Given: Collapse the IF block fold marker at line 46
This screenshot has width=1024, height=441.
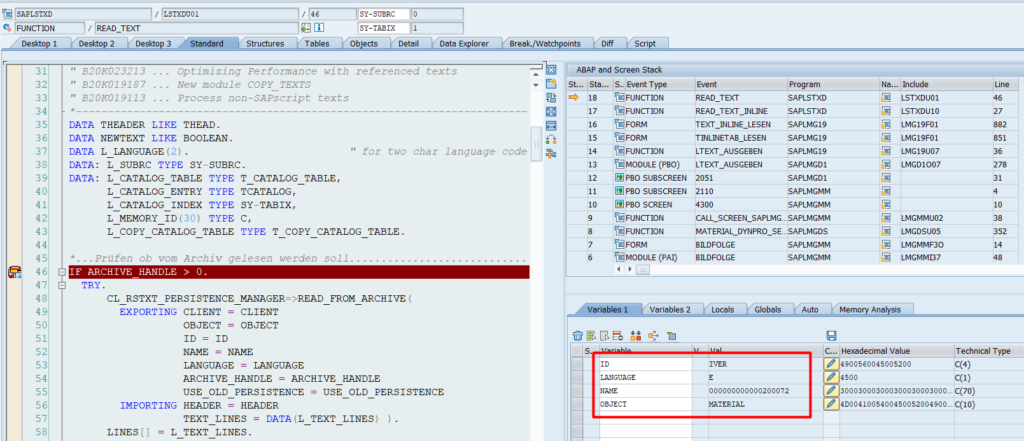Looking at the screenshot, I should [62, 272].
